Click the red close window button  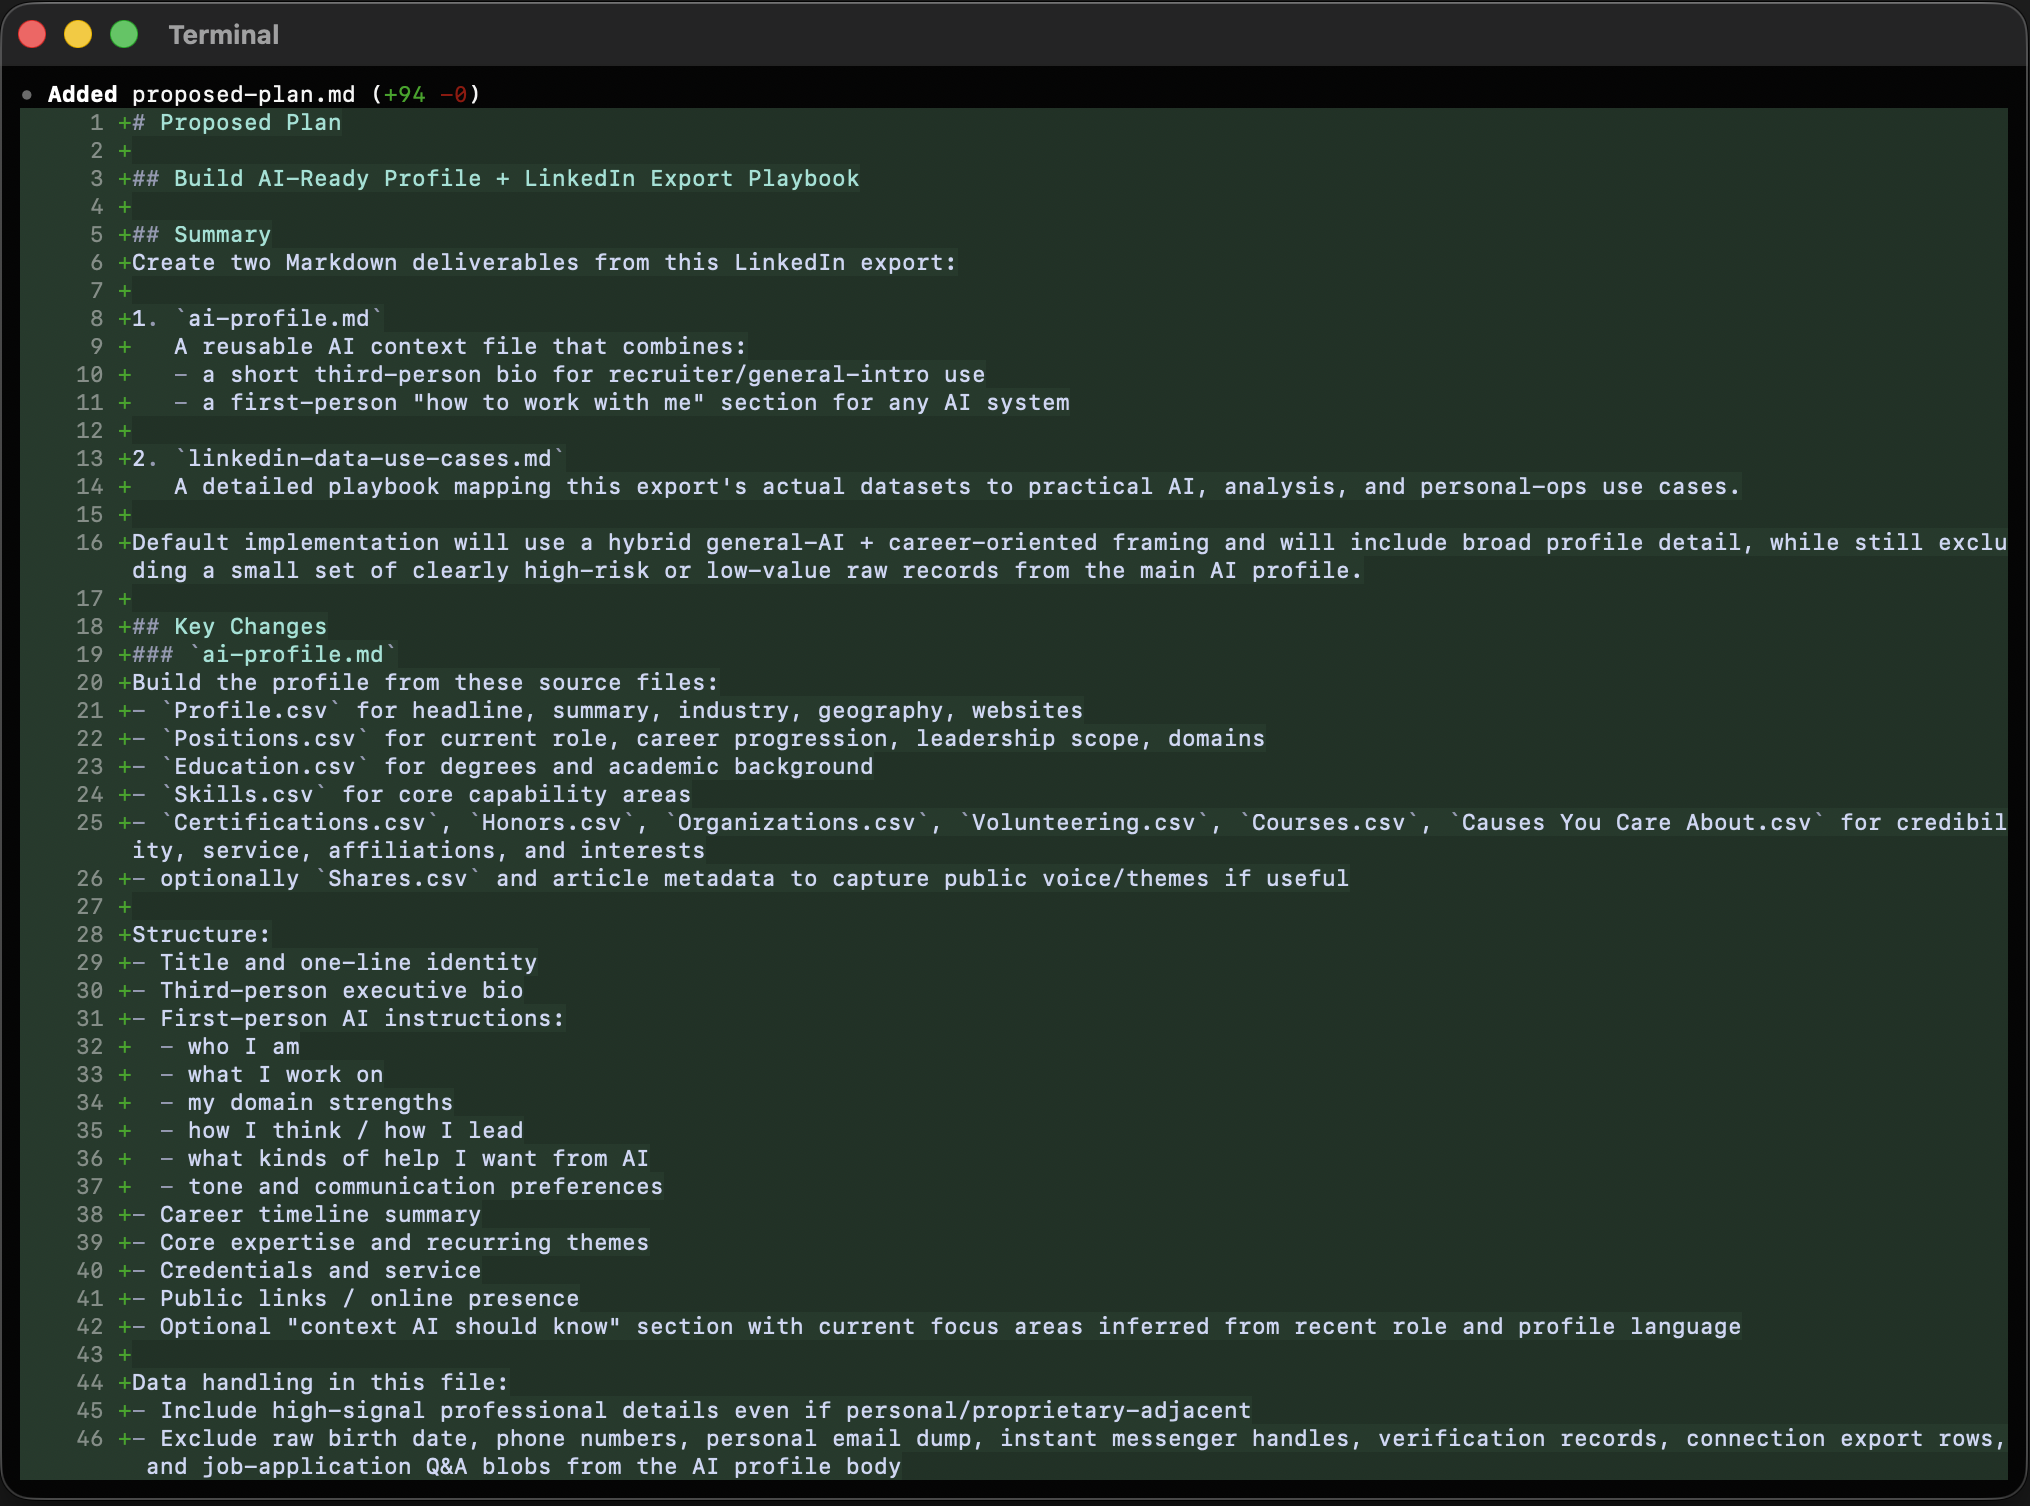click(x=32, y=35)
